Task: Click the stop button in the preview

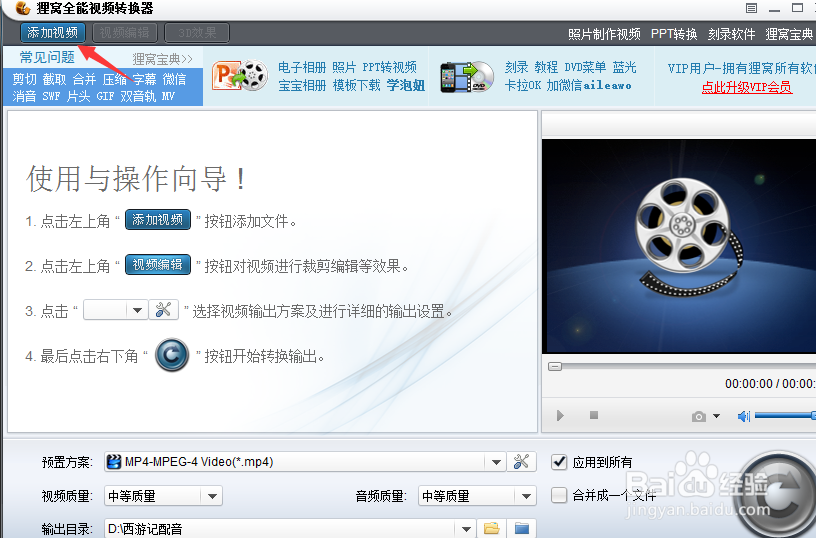Action: (x=594, y=415)
